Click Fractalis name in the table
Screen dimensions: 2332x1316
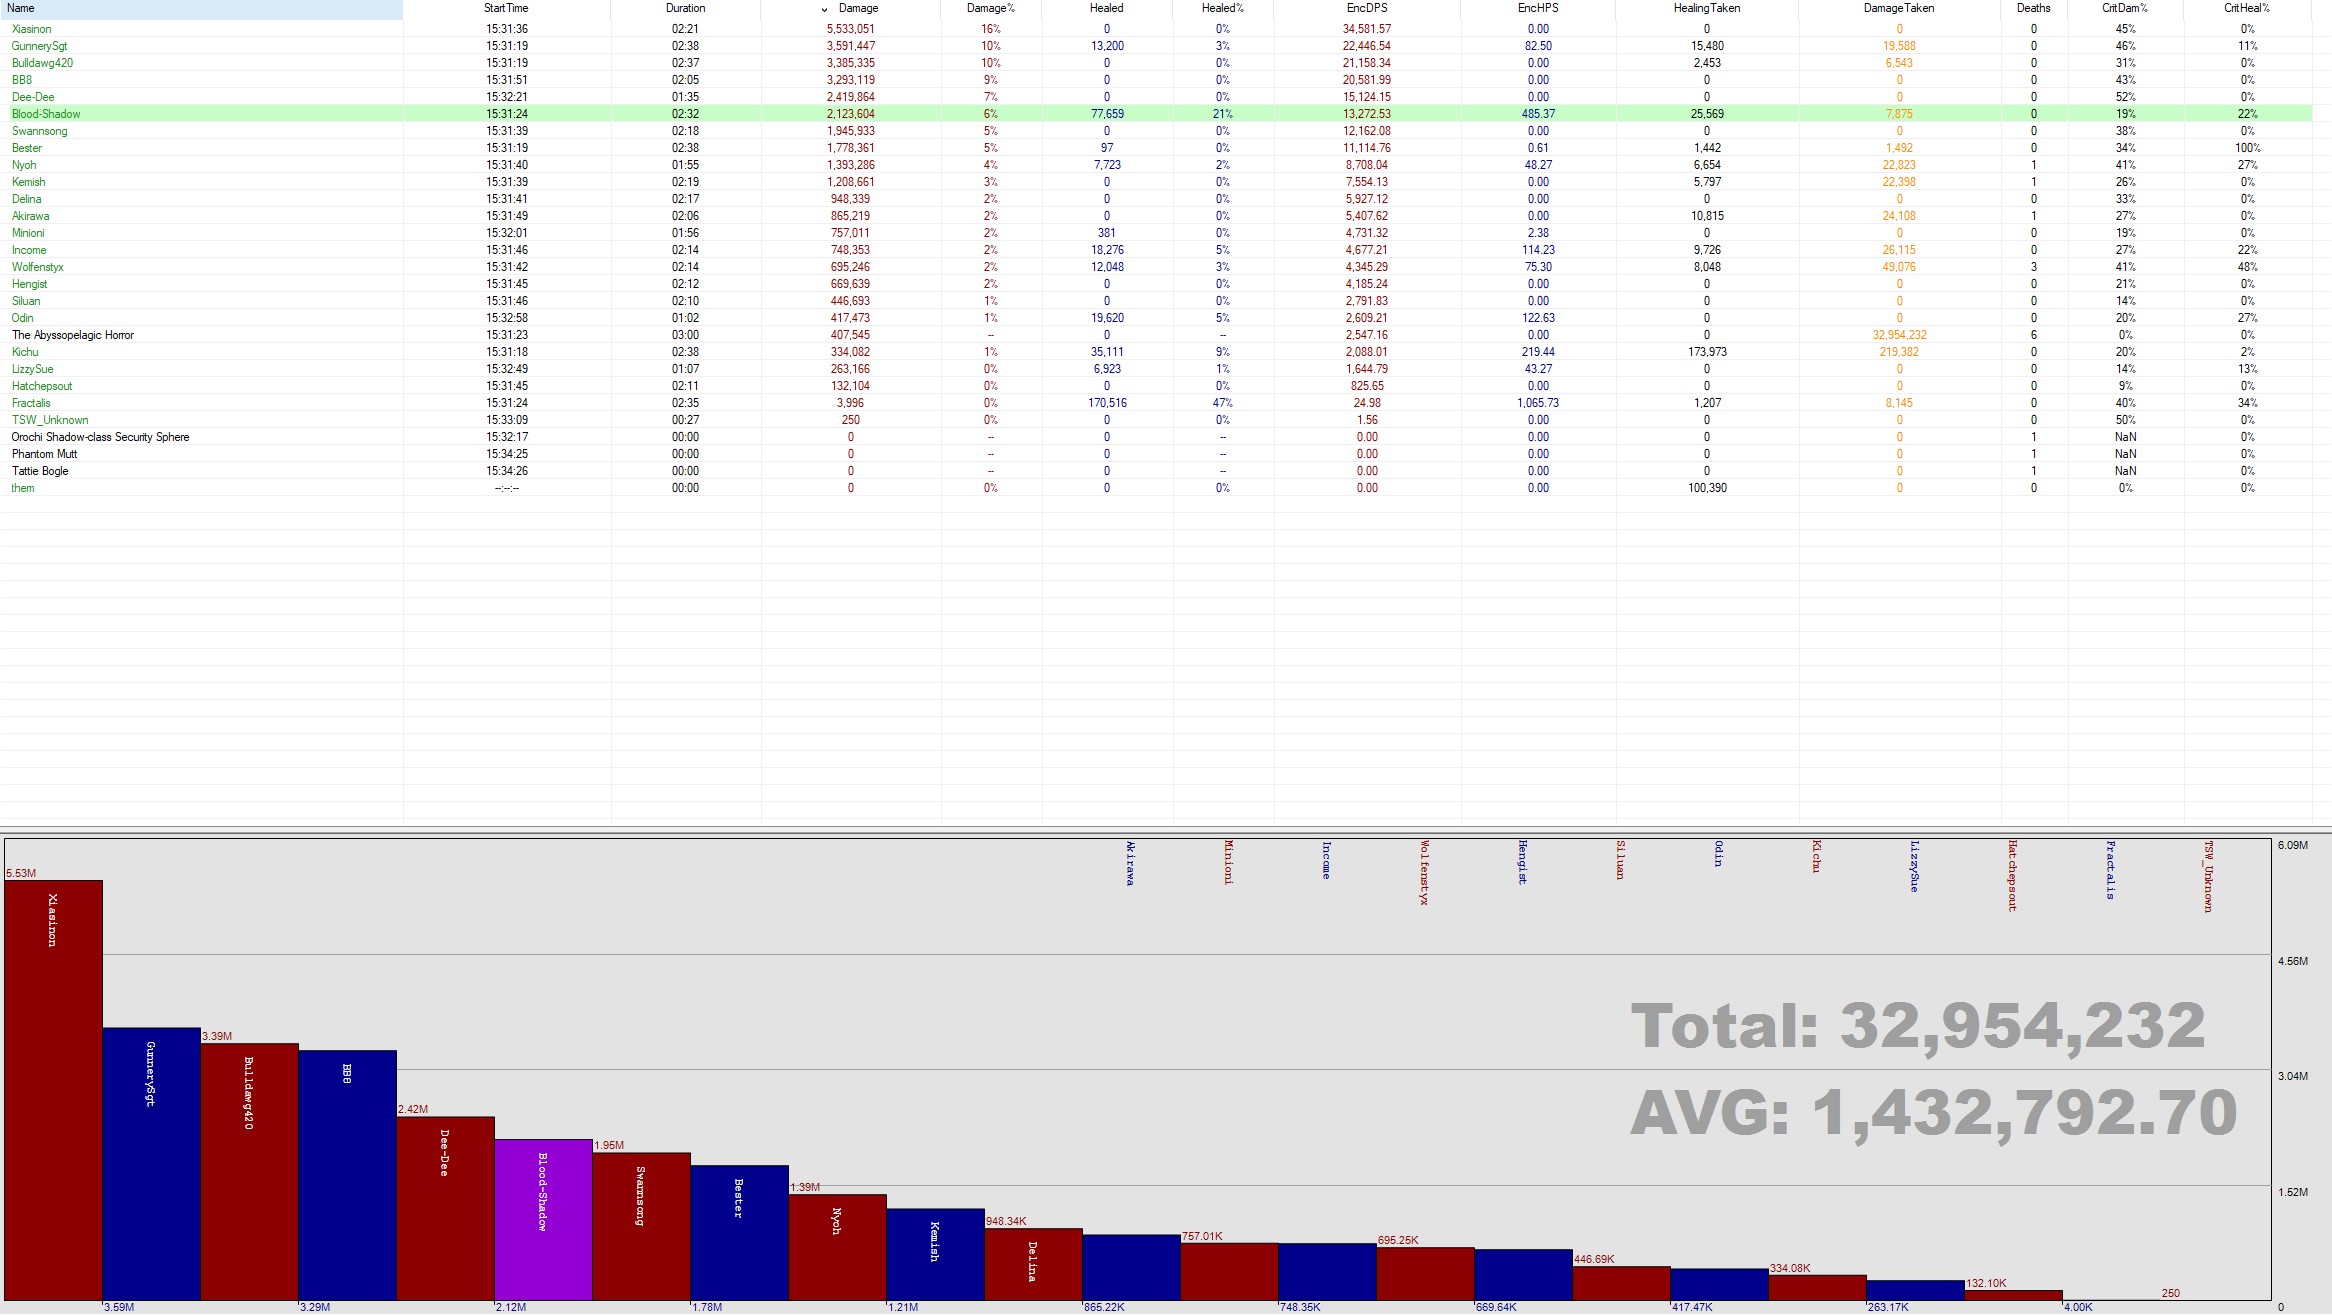(x=31, y=403)
